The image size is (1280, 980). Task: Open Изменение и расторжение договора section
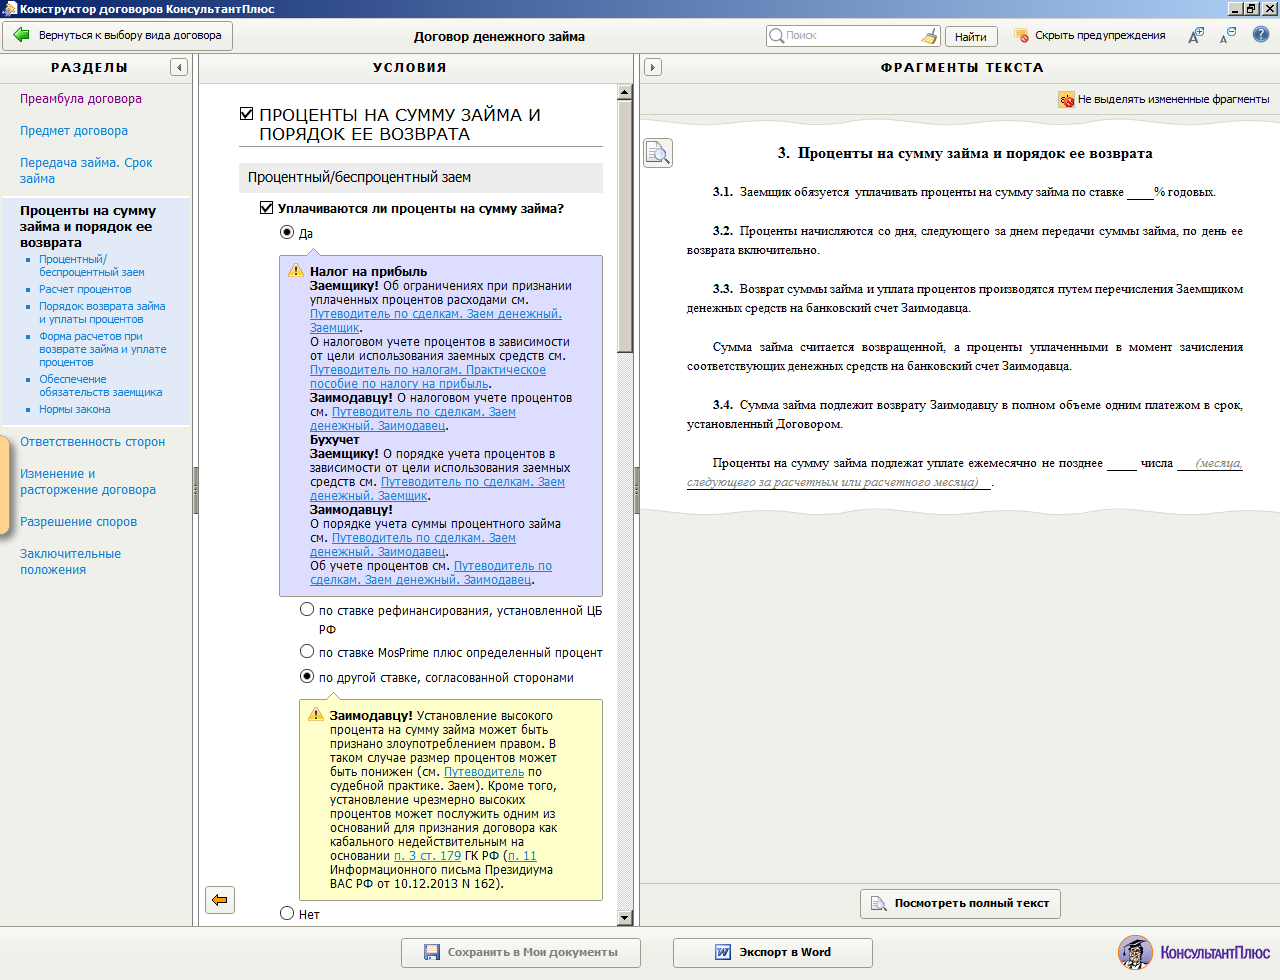tap(88, 482)
